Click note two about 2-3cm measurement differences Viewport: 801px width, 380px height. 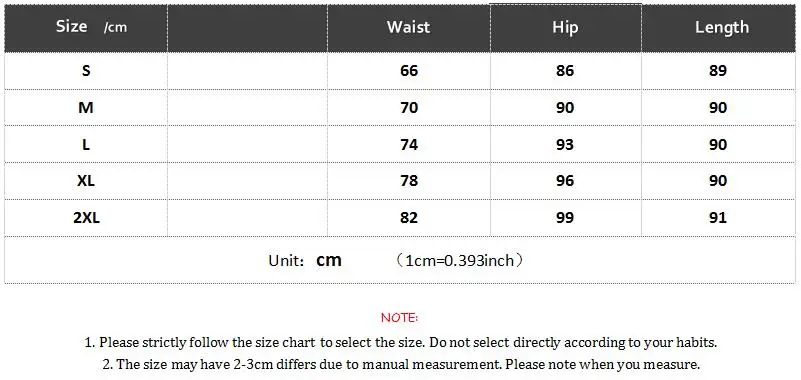click(x=400, y=365)
